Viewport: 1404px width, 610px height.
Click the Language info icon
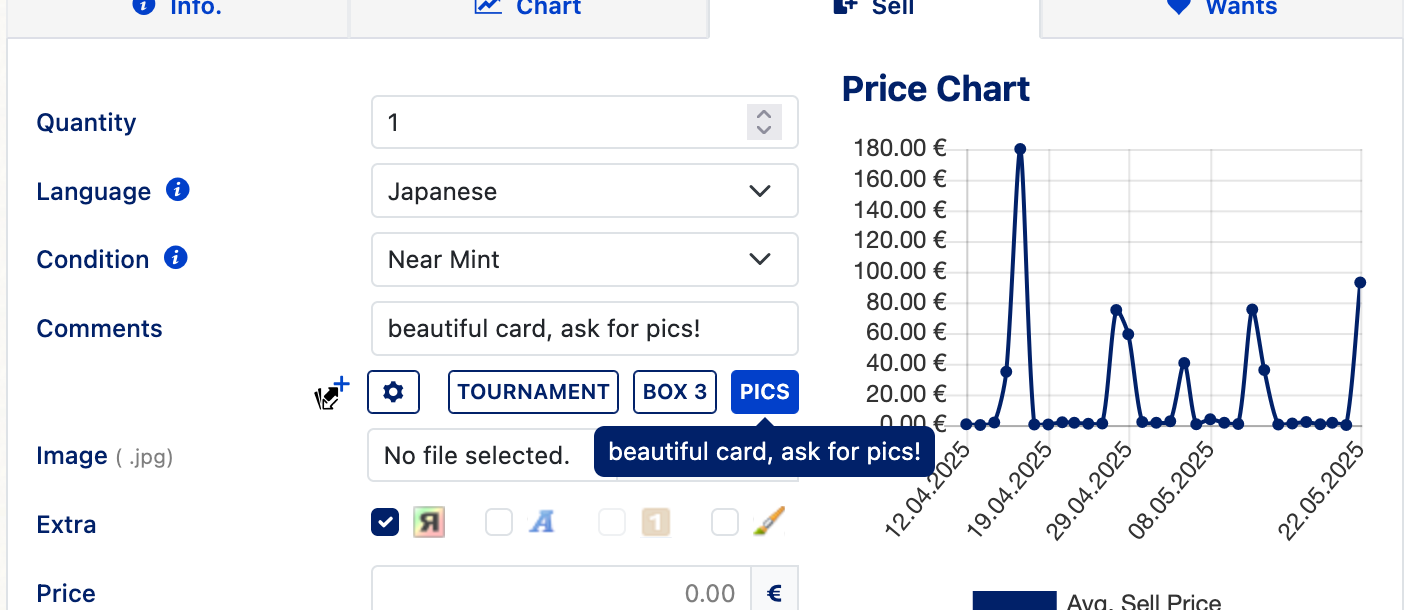pyautogui.click(x=178, y=189)
